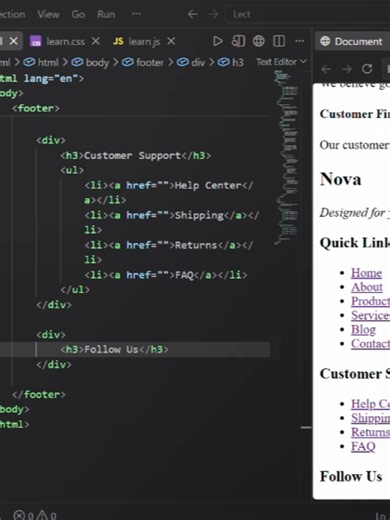This screenshot has height=520, width=390.
Task: Click the closing ul tag line
Action: pos(75,289)
